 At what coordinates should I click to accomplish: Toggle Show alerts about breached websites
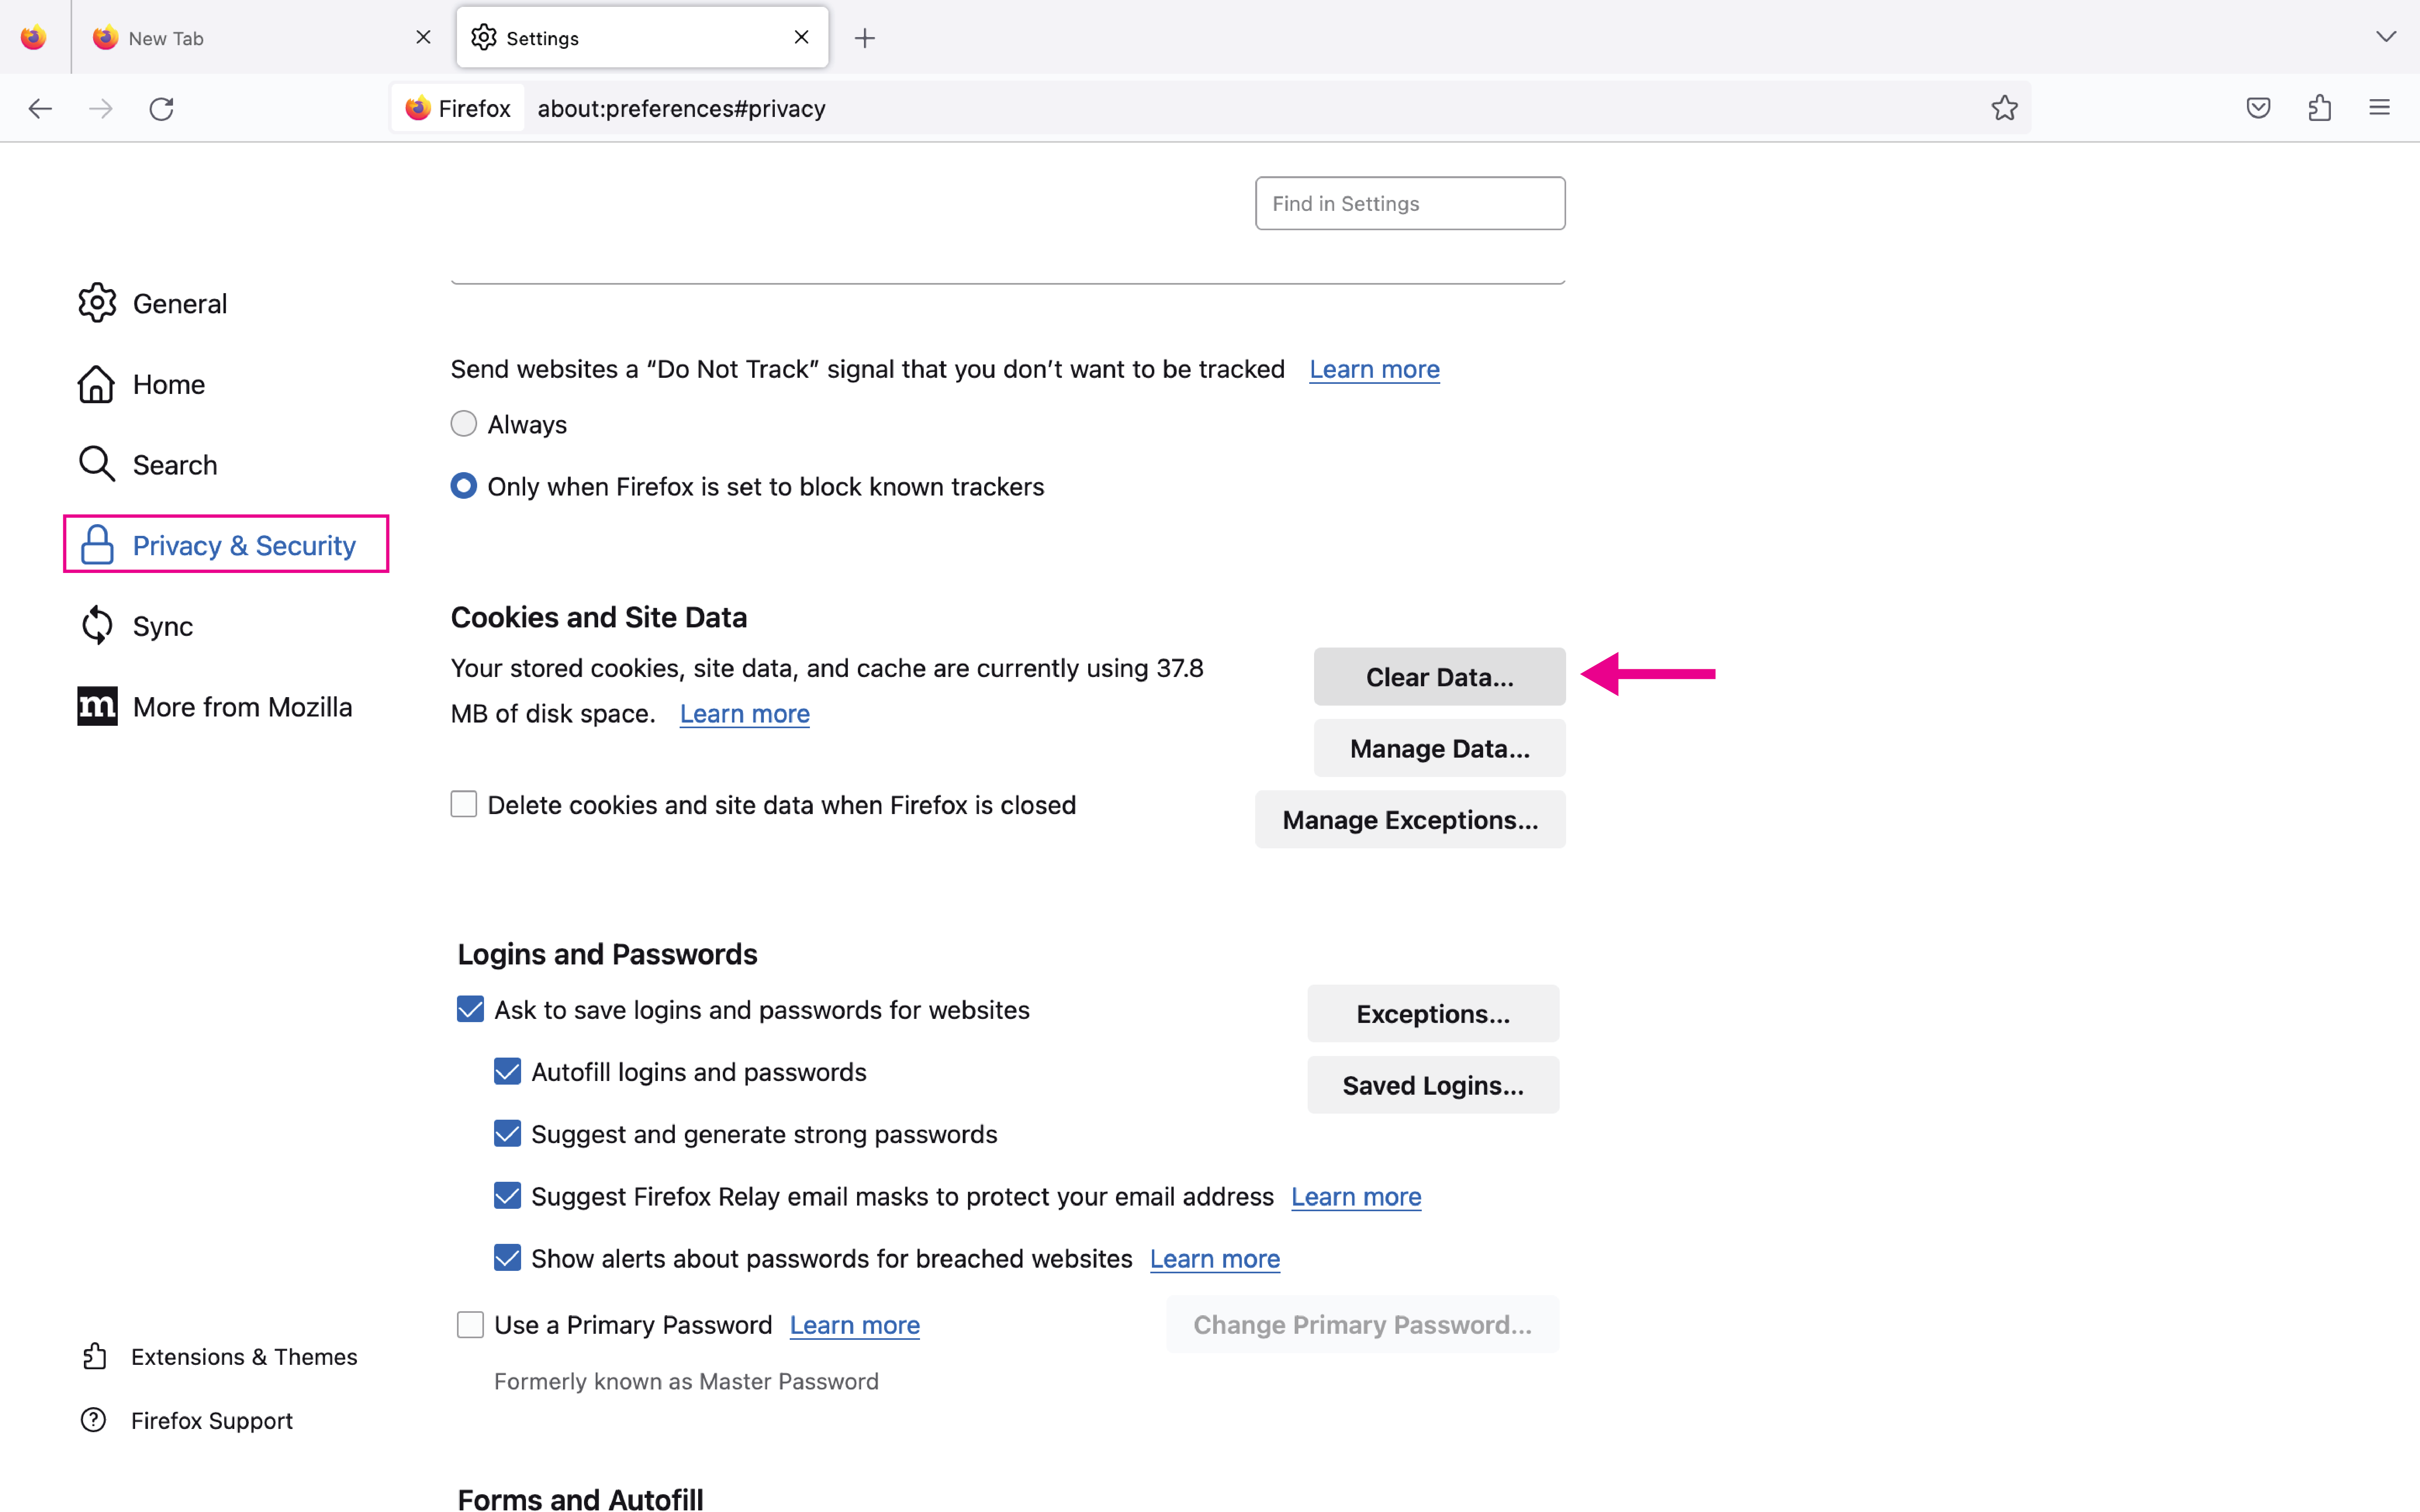coord(507,1258)
